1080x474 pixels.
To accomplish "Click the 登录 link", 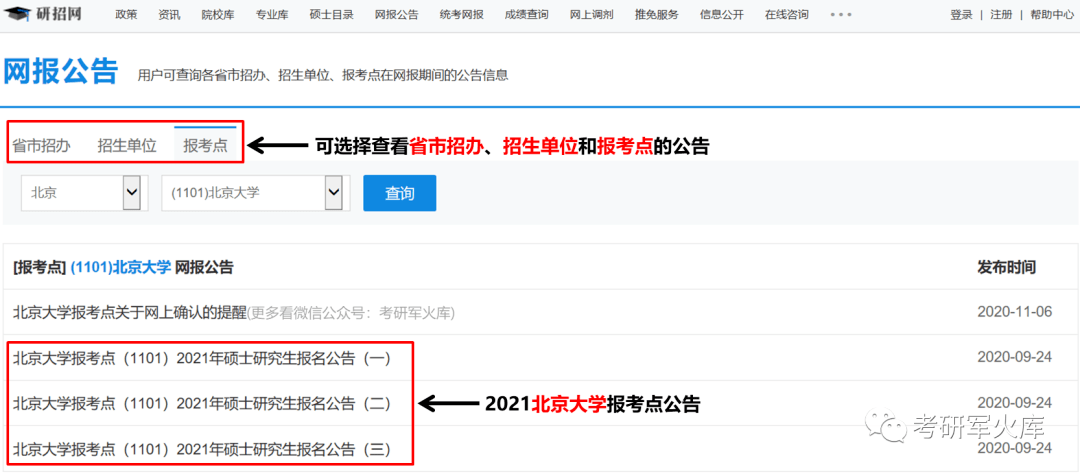I will [x=962, y=14].
